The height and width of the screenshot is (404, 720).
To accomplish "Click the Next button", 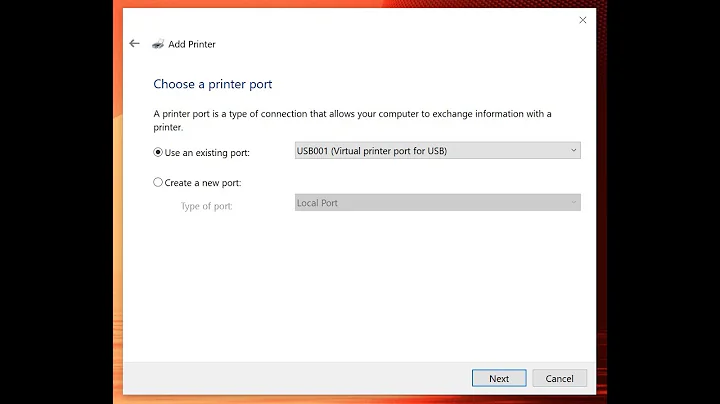I will click(x=499, y=378).
